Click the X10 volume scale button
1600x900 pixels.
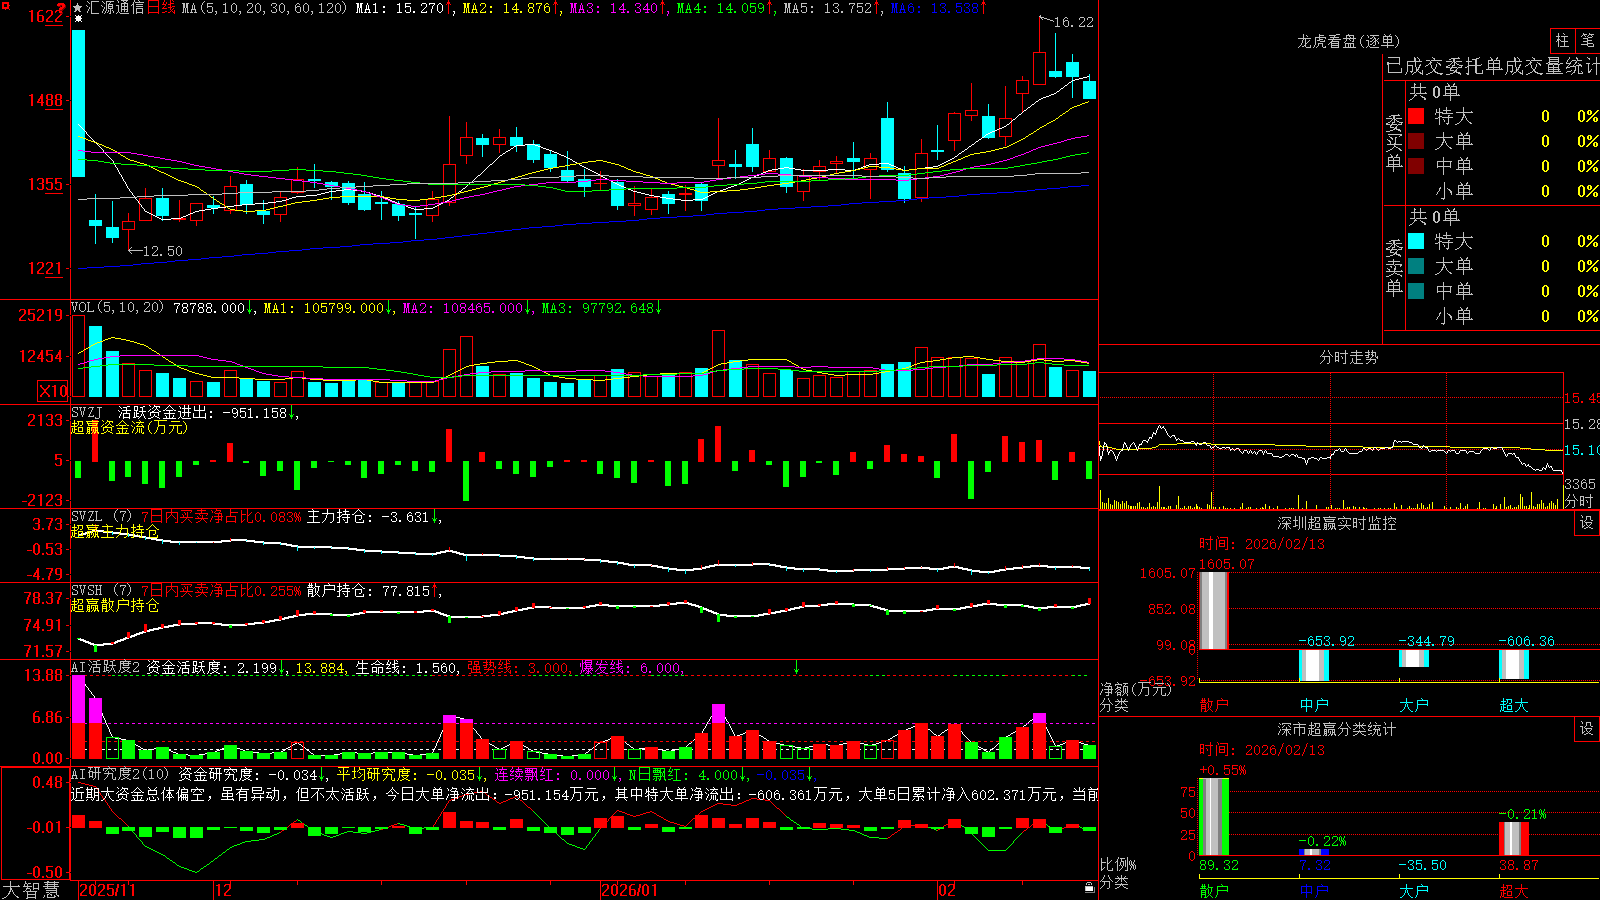point(53,391)
